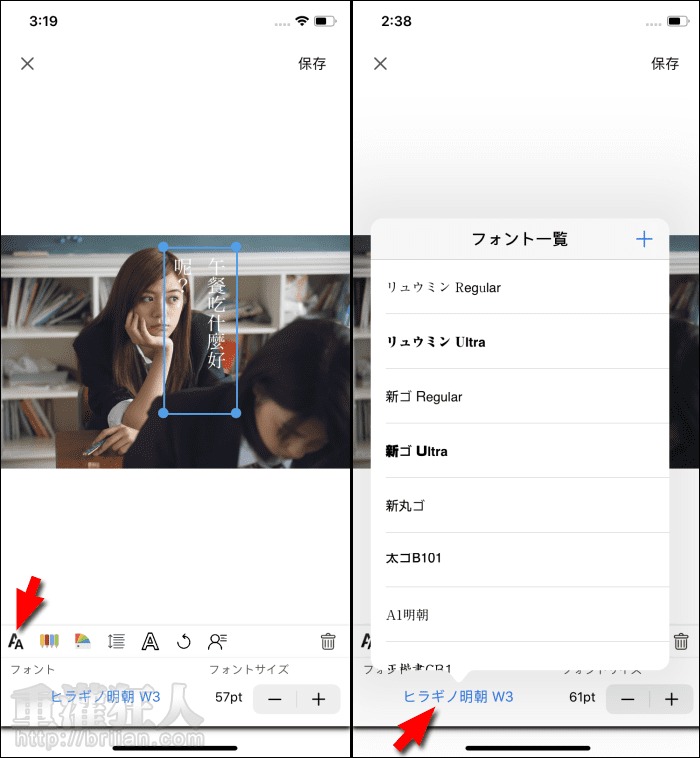700x758 pixels.
Task: Tap the font (AA) icon in left toolbar
Action: tap(16, 642)
